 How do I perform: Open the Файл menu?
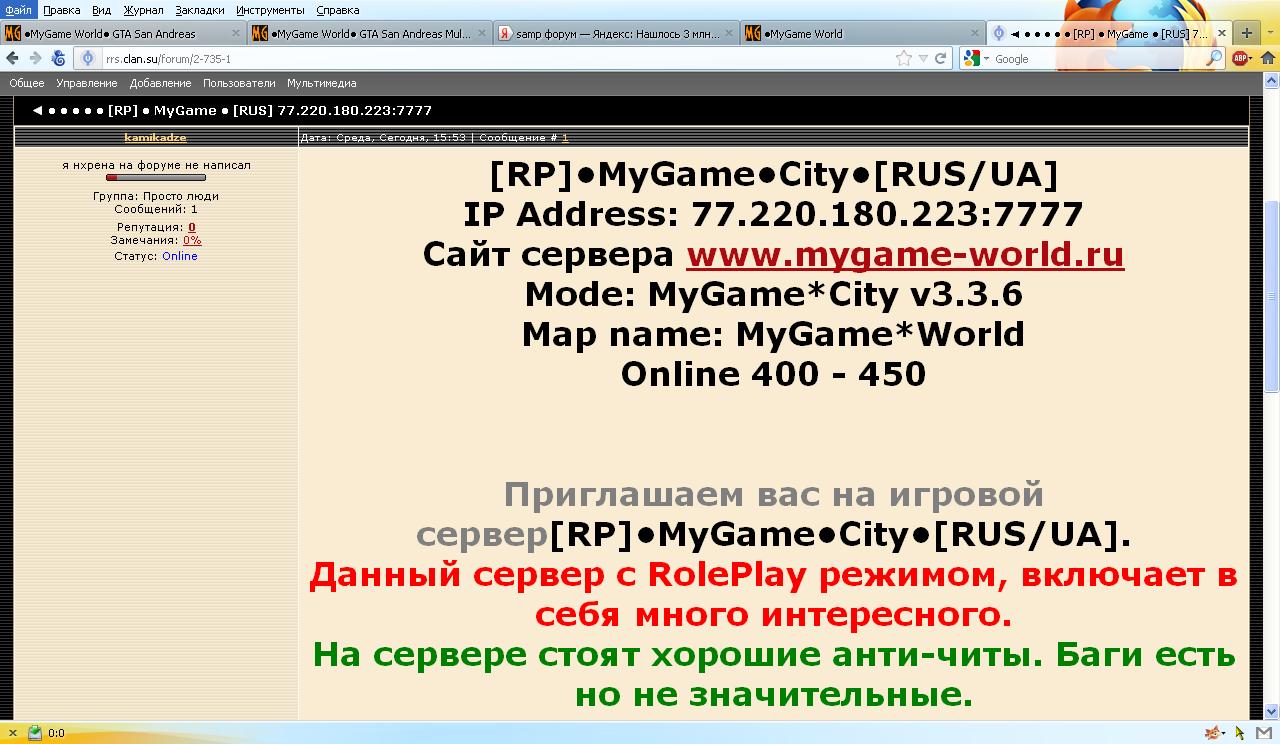pyautogui.click(x=18, y=10)
